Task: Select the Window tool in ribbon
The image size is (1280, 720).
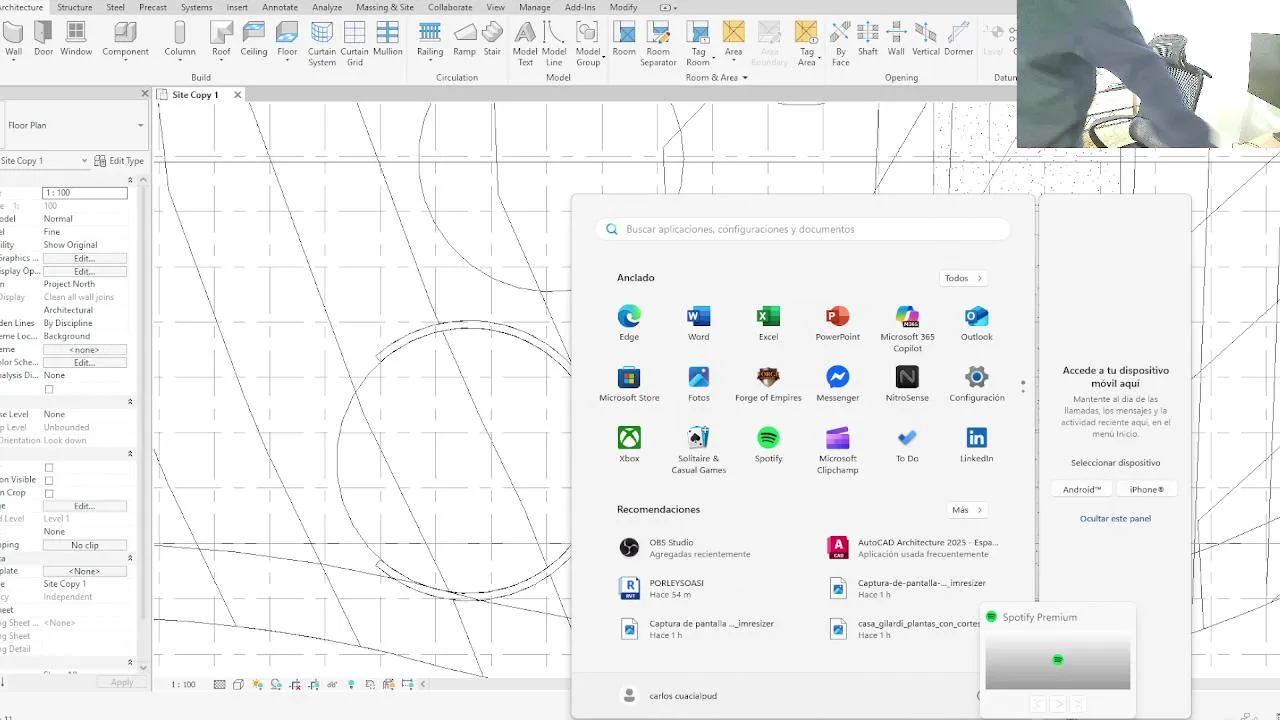Action: point(76,39)
